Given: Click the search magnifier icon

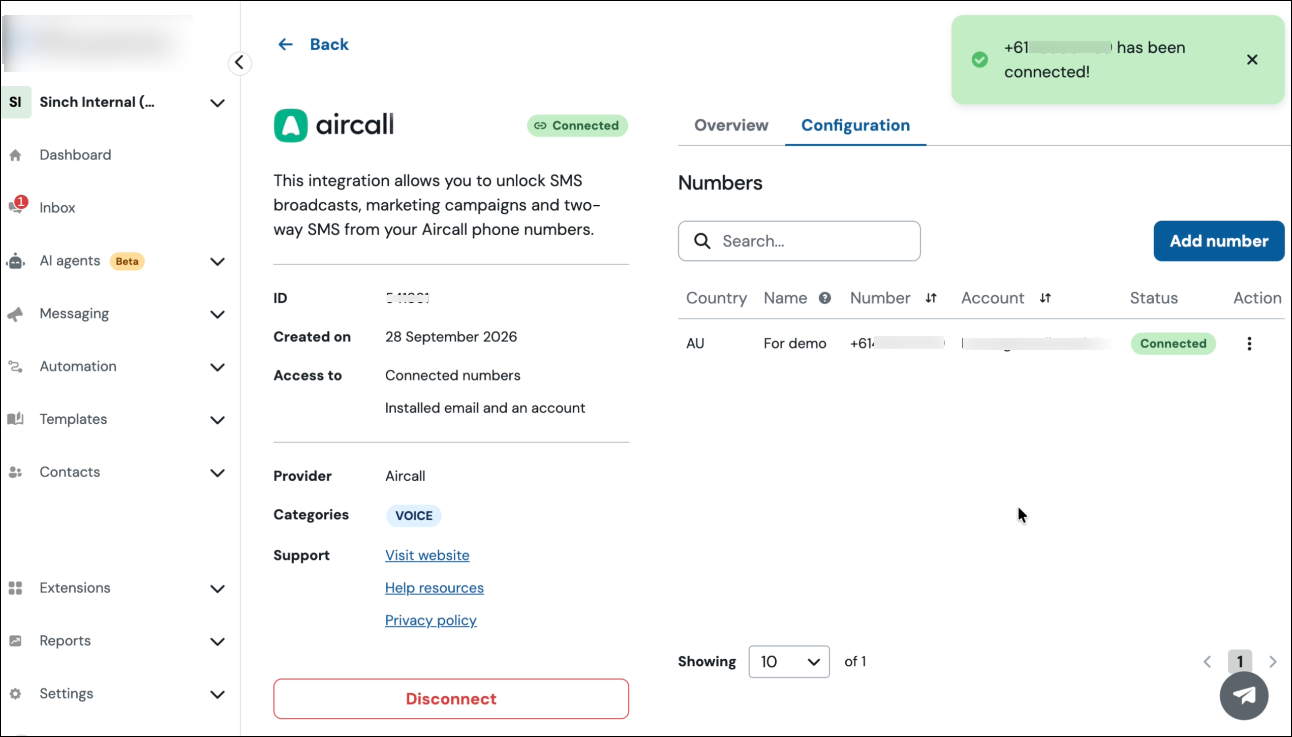Looking at the screenshot, I should [702, 241].
